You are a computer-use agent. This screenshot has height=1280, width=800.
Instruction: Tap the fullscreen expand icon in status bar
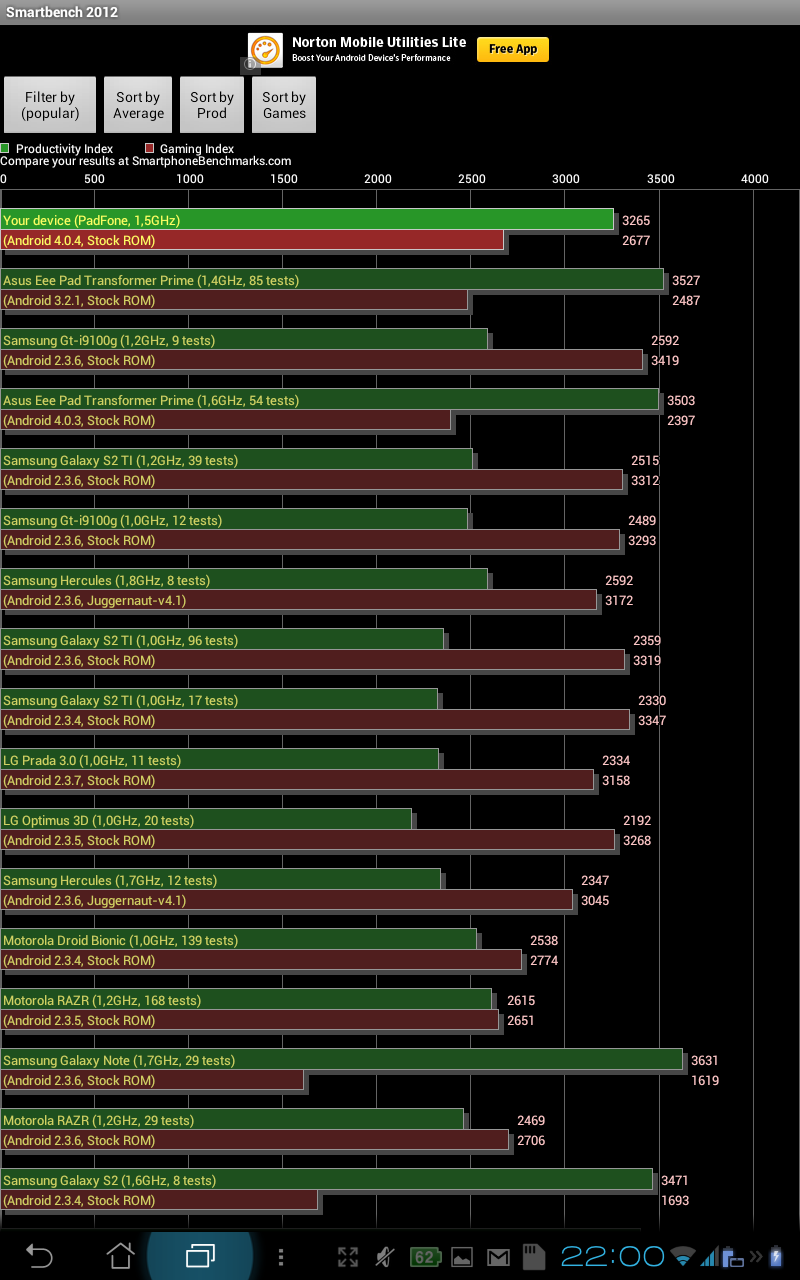(347, 1257)
